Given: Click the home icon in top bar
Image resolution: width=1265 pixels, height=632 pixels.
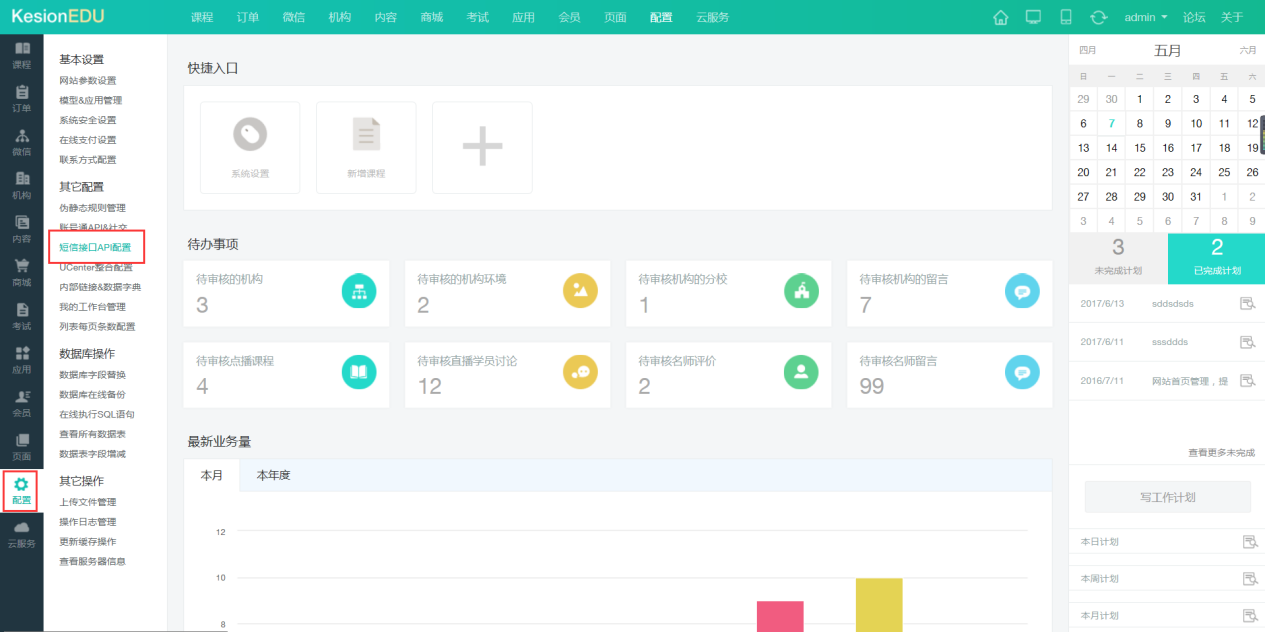Looking at the screenshot, I should [1000, 17].
